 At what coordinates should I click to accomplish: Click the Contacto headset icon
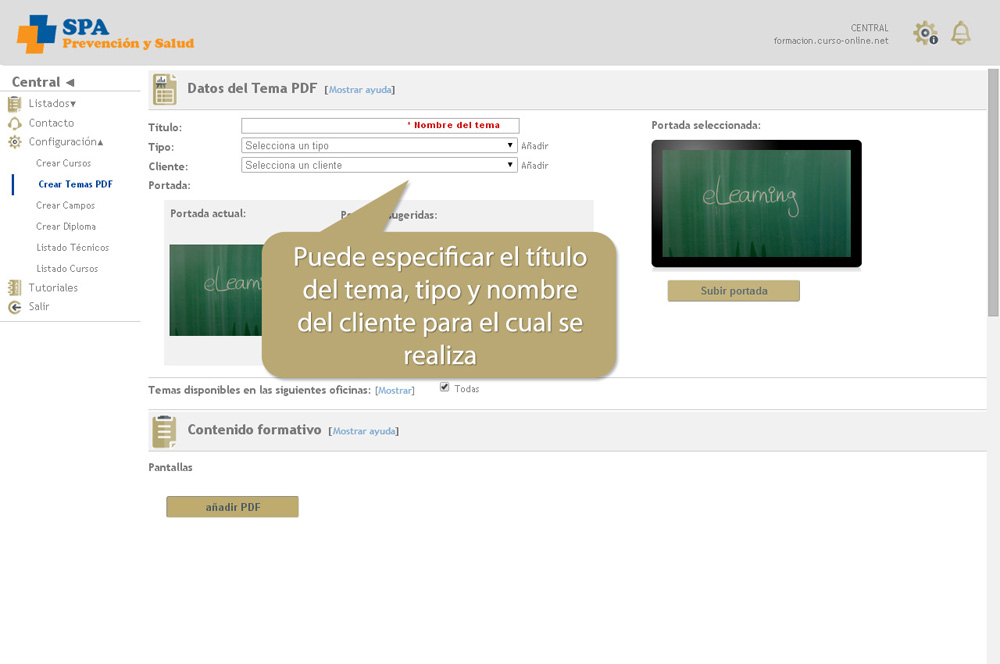pyautogui.click(x=14, y=123)
